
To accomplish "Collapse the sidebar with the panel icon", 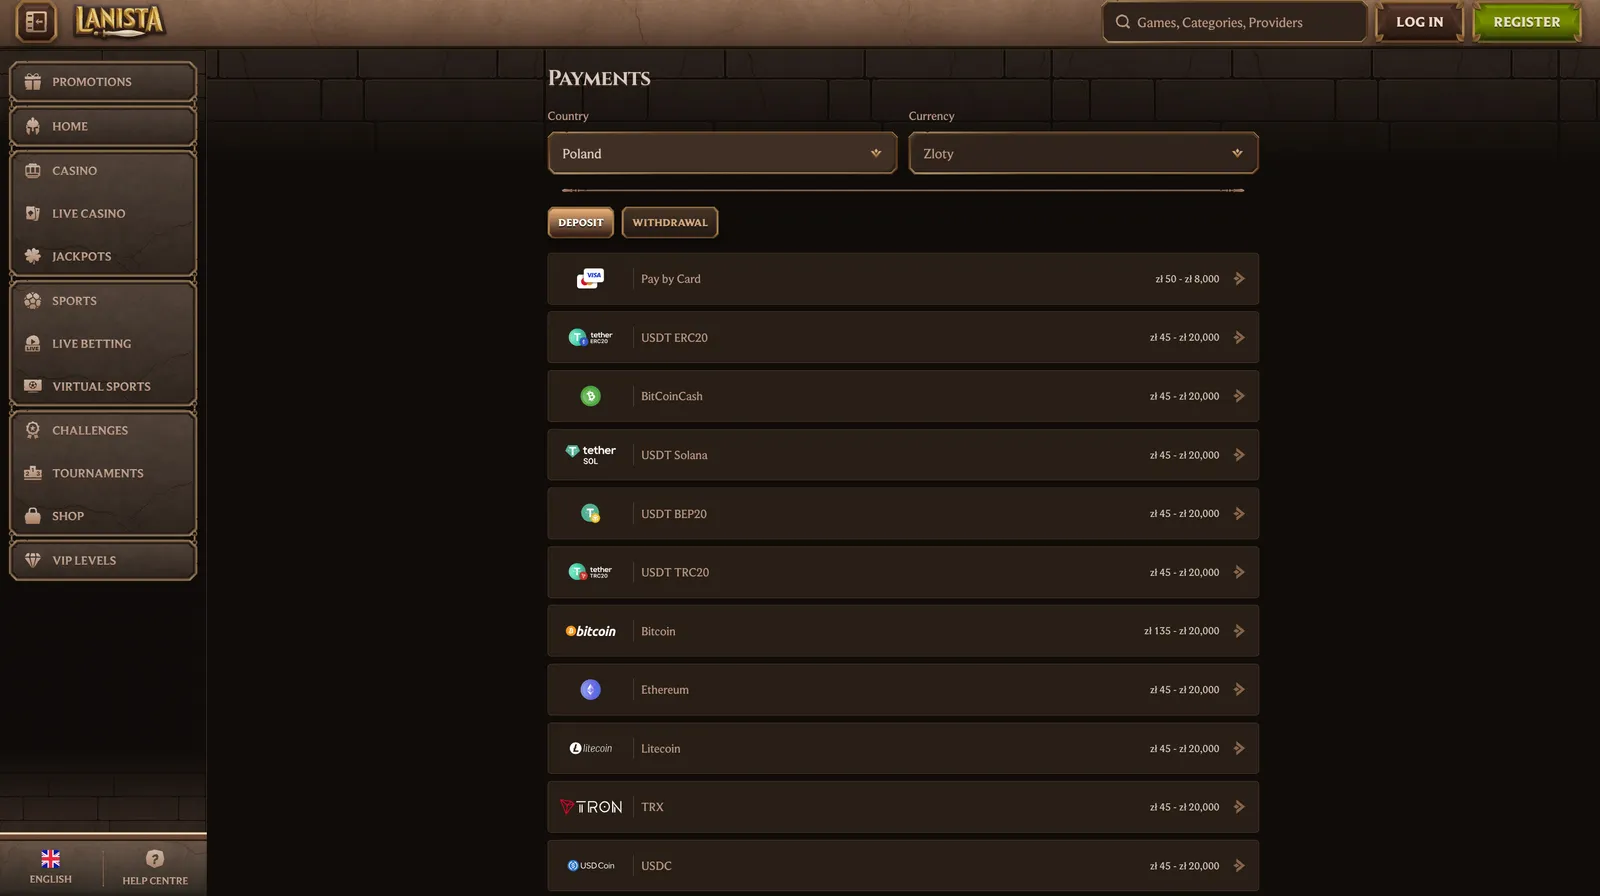I will point(36,22).
